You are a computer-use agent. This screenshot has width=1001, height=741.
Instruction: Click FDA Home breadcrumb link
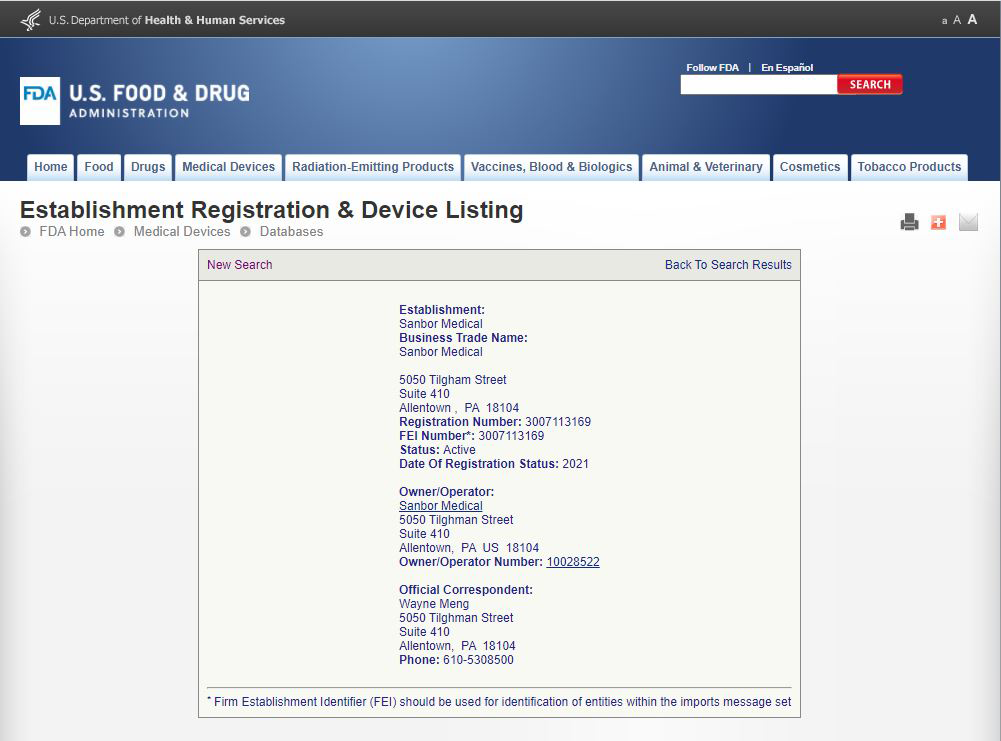coord(72,232)
